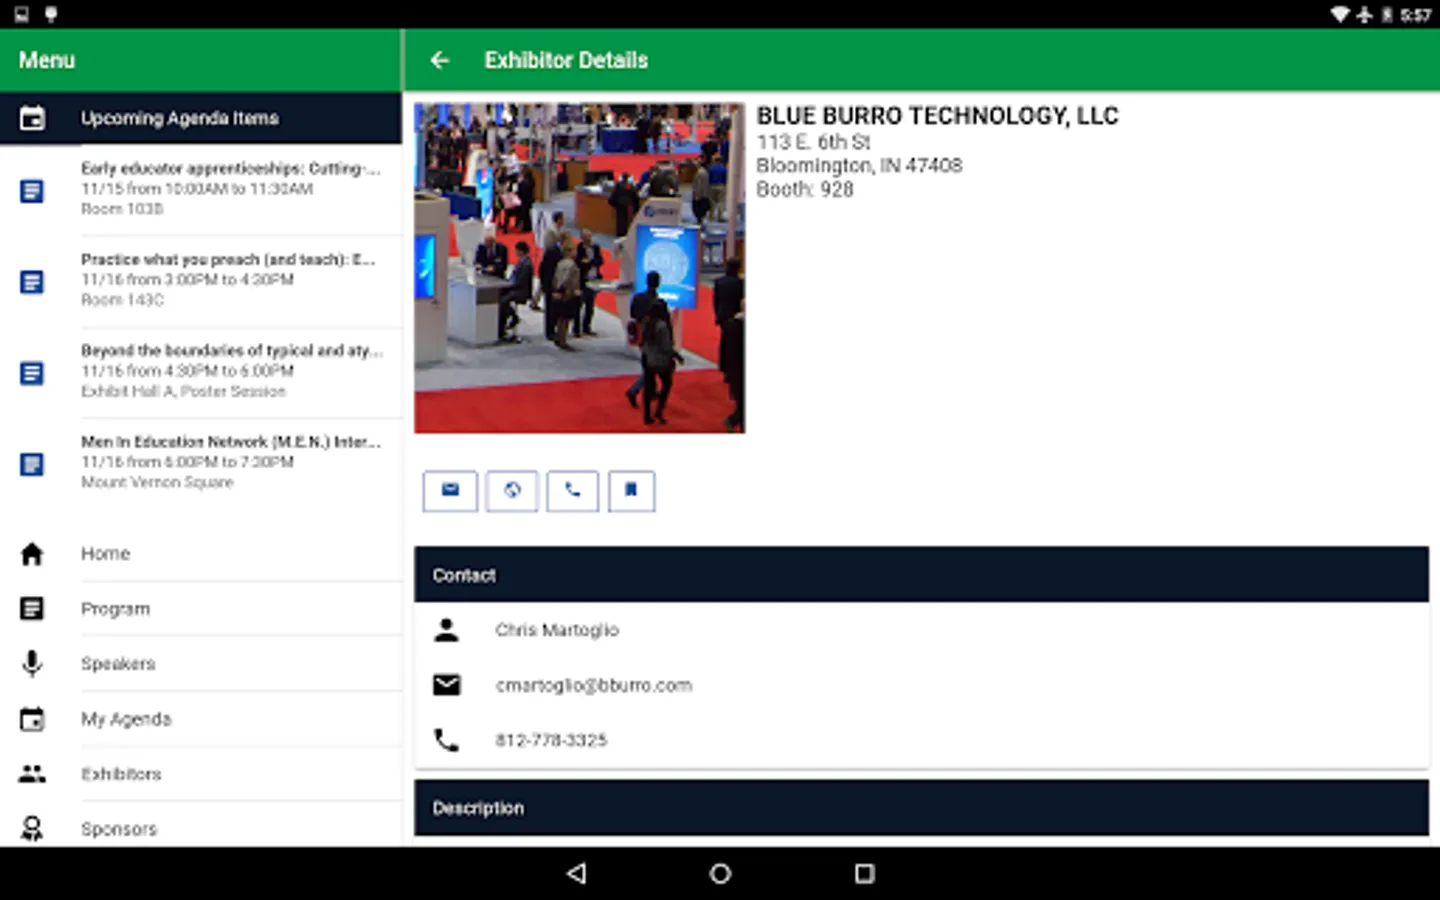Click the calendar icon beside Upcoming Agenda Items
Viewport: 1440px width, 900px height.
tap(32, 118)
